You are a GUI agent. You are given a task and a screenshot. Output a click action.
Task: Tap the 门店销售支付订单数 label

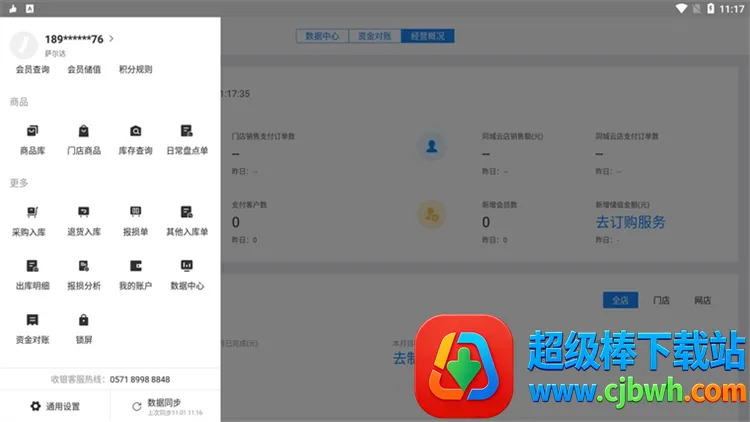click(x=264, y=136)
